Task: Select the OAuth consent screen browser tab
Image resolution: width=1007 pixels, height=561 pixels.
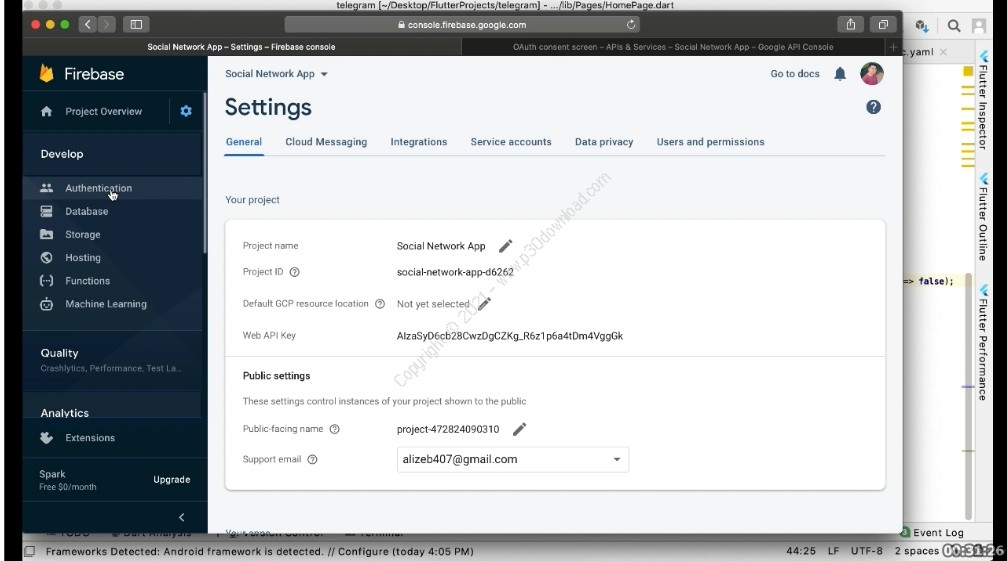Action: pos(673,47)
